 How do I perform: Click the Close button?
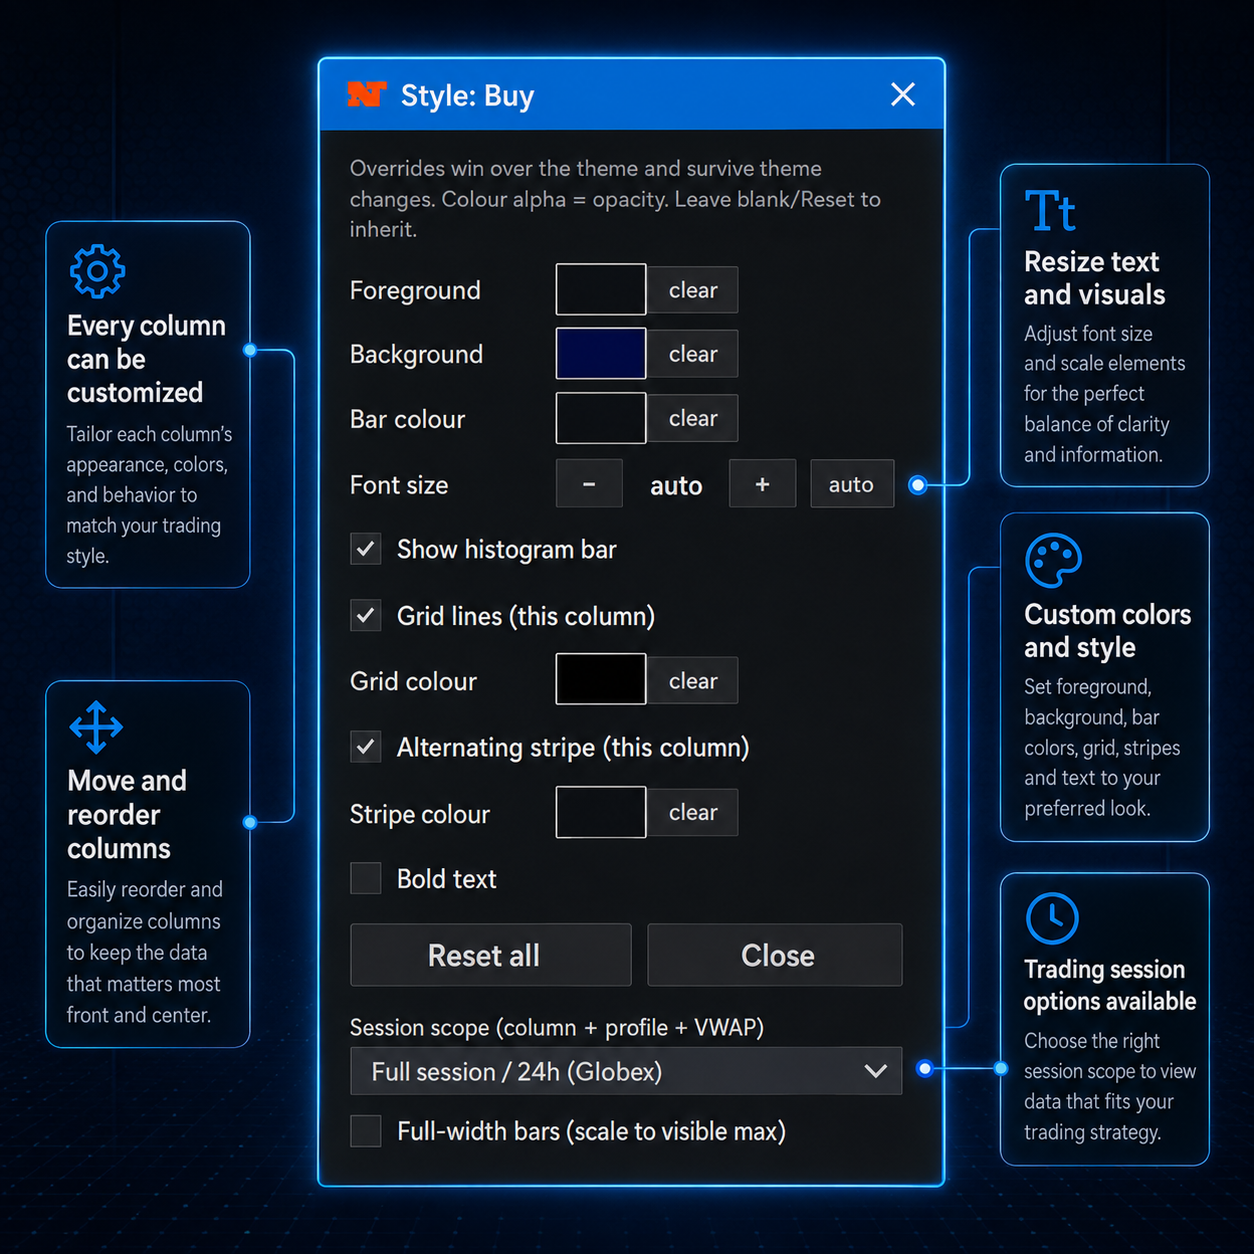(775, 955)
